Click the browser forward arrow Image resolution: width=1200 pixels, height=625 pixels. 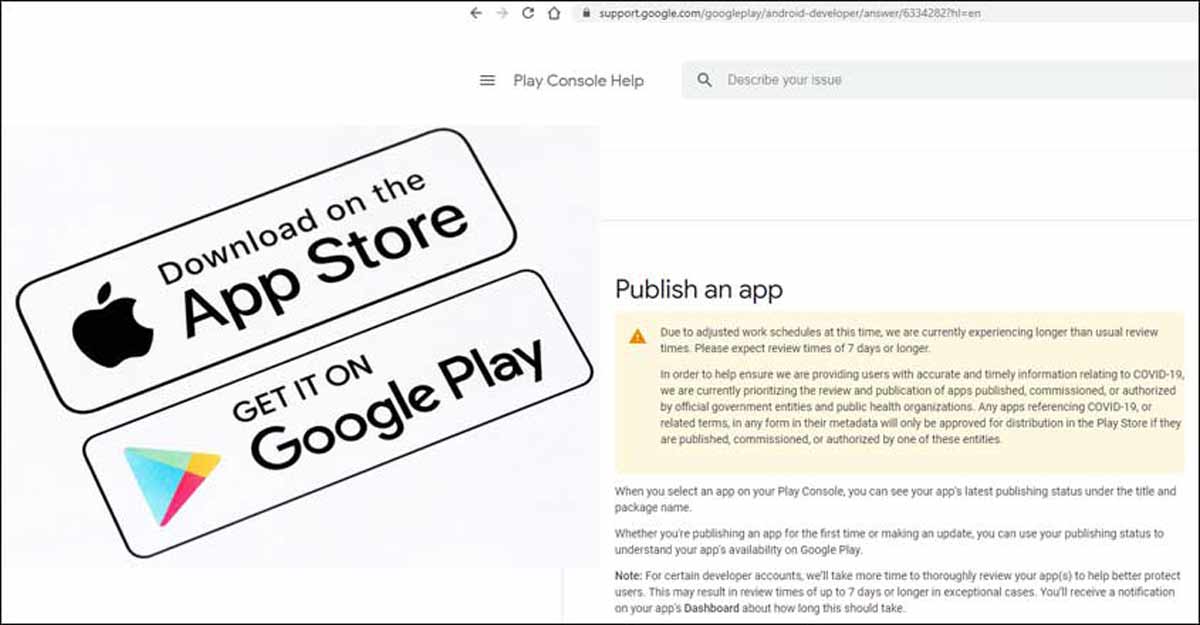(502, 14)
